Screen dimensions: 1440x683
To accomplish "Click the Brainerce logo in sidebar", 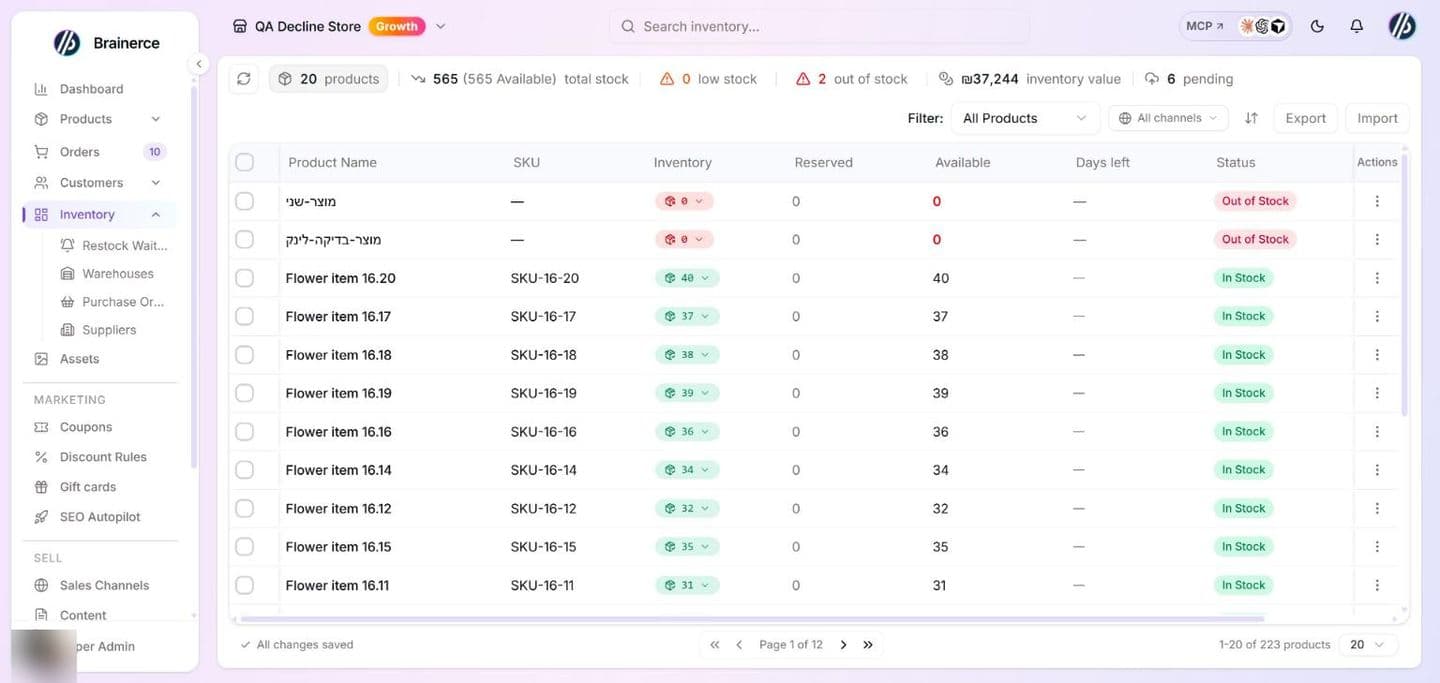I will pos(67,42).
